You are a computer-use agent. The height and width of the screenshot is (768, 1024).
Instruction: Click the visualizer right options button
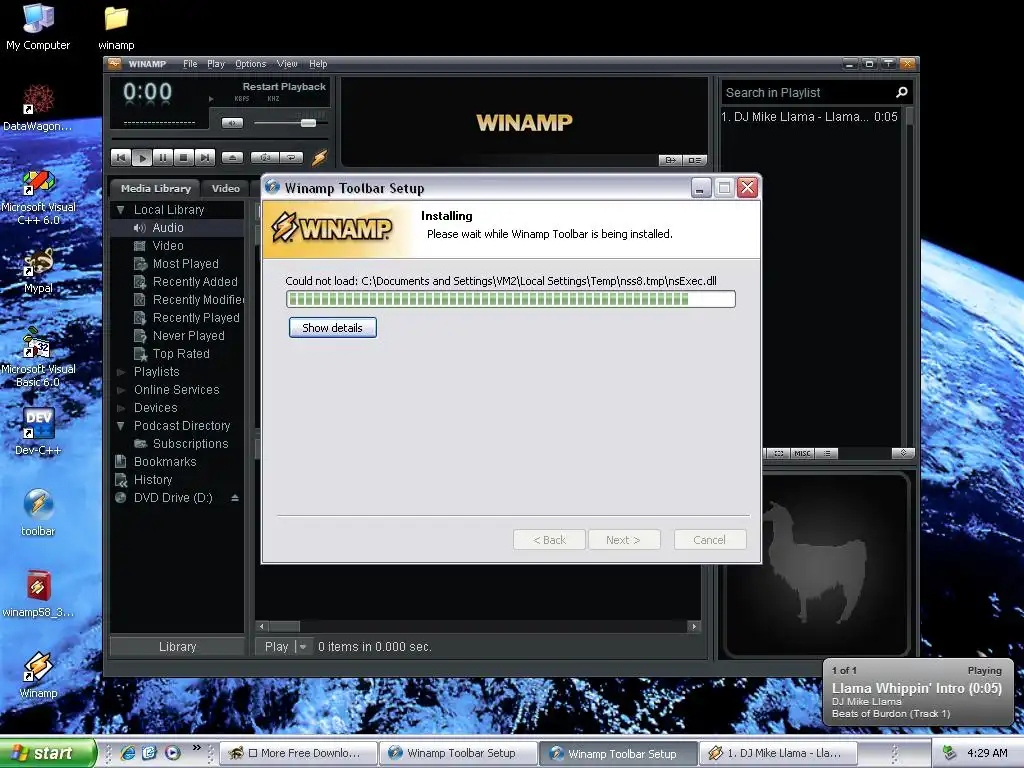click(x=694, y=160)
